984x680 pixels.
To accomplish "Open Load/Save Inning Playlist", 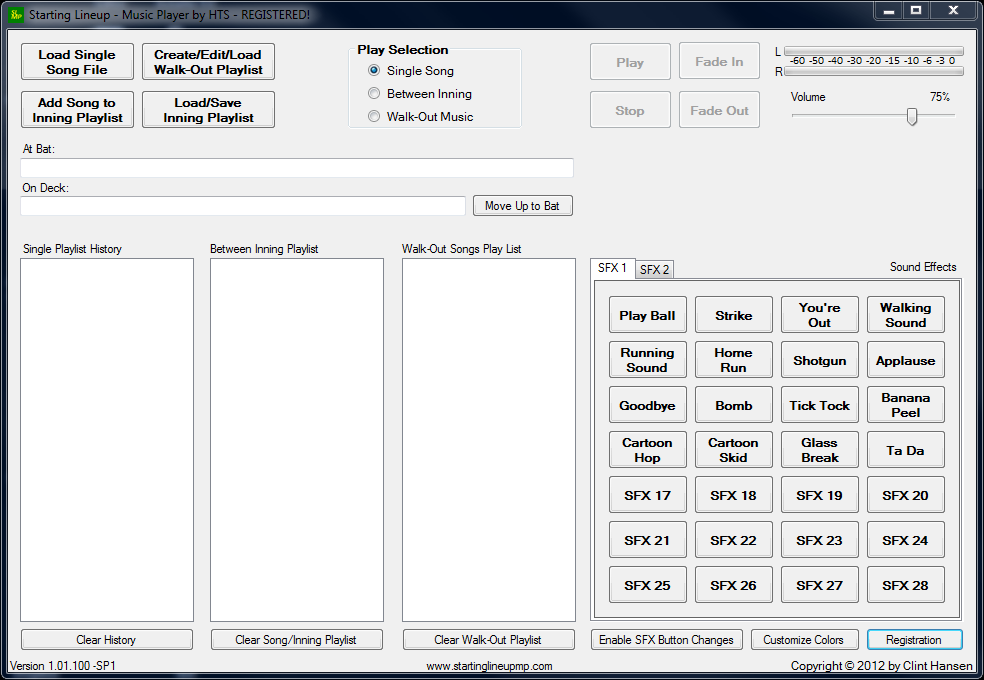I will [x=208, y=110].
